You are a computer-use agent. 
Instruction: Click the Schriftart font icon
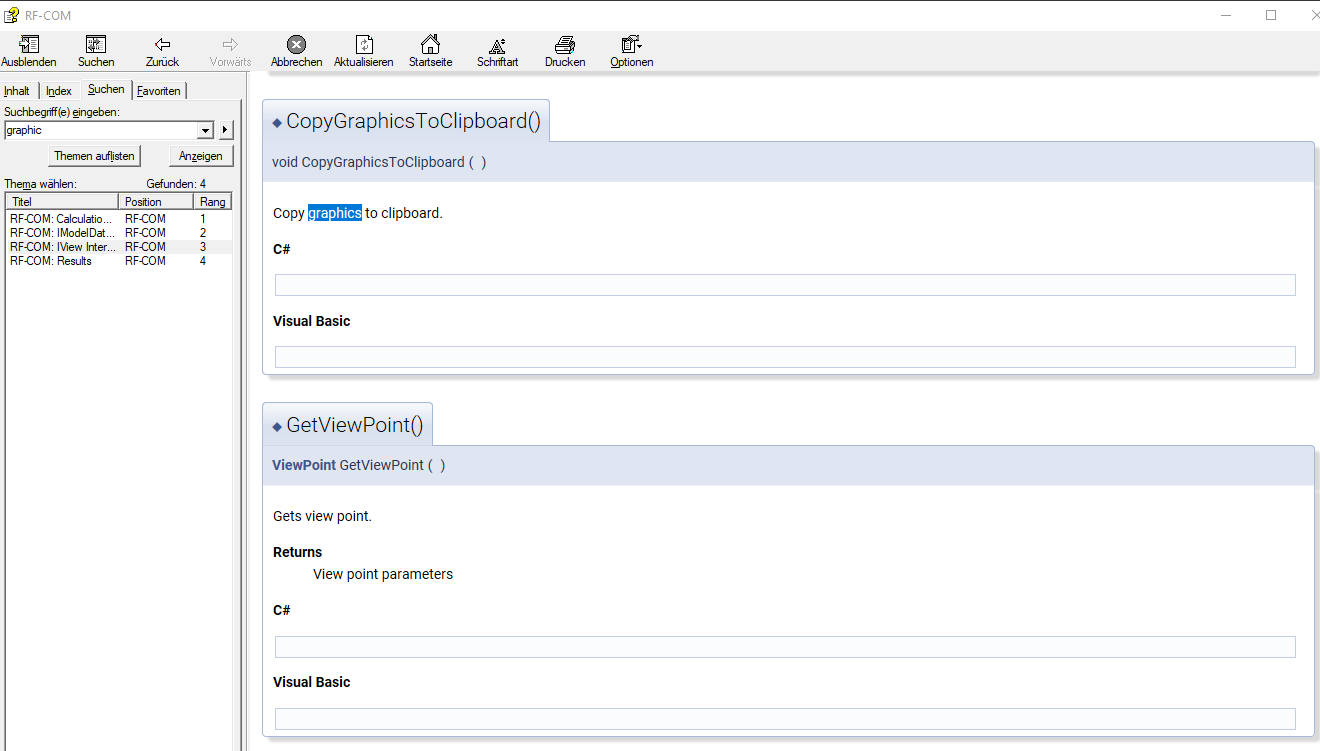coord(497,50)
